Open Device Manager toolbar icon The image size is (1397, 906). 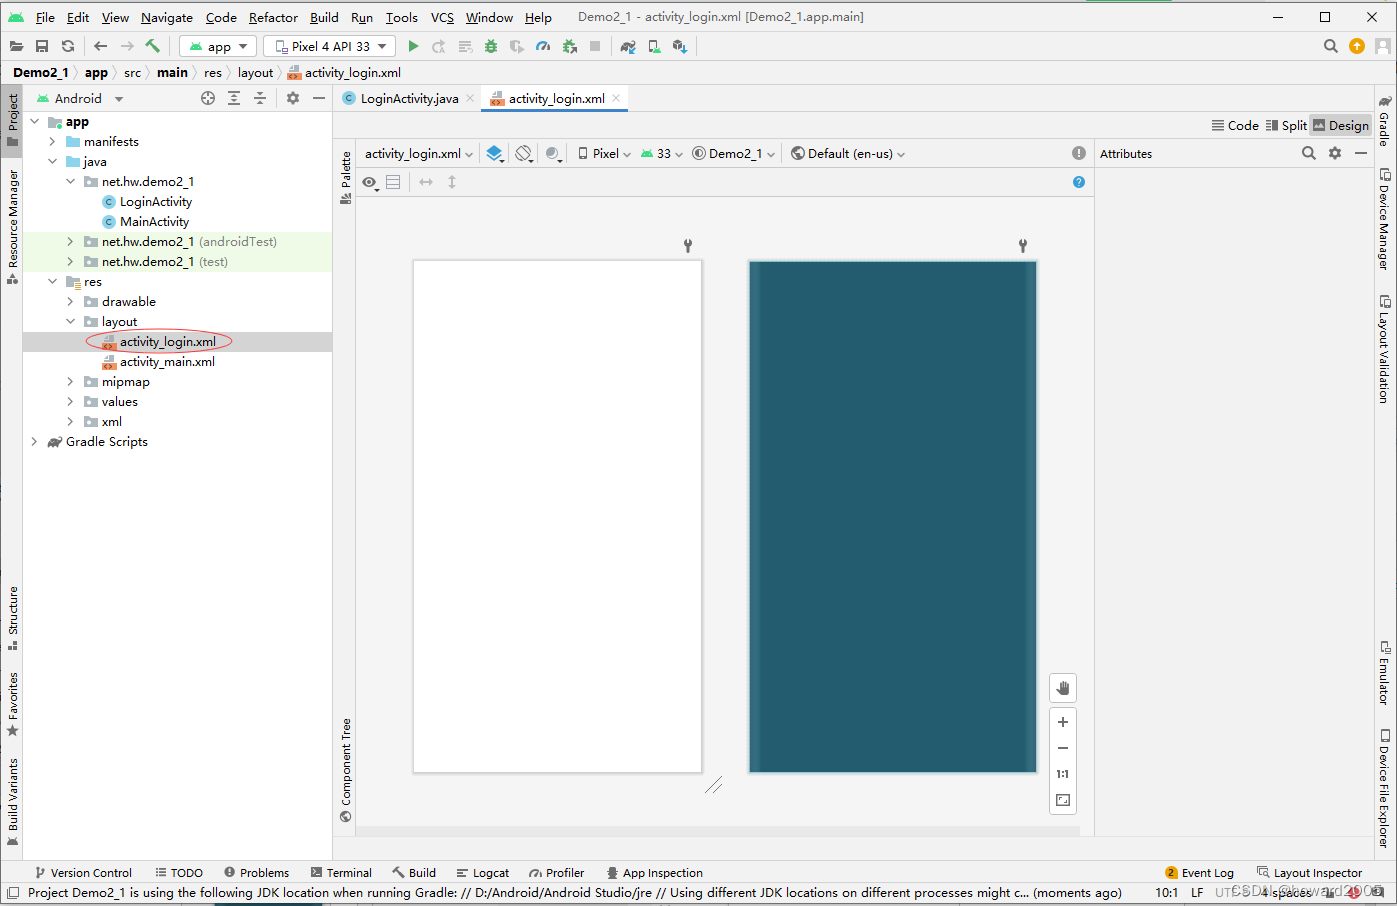pos(654,46)
